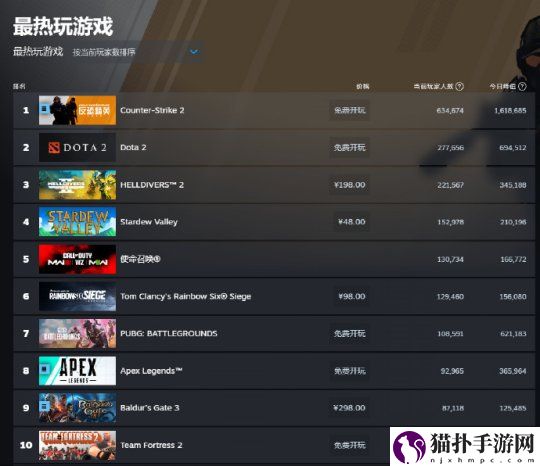Click Dota 2 peak value 694,512
Screen dimensions: 540x466
[x=513, y=148]
